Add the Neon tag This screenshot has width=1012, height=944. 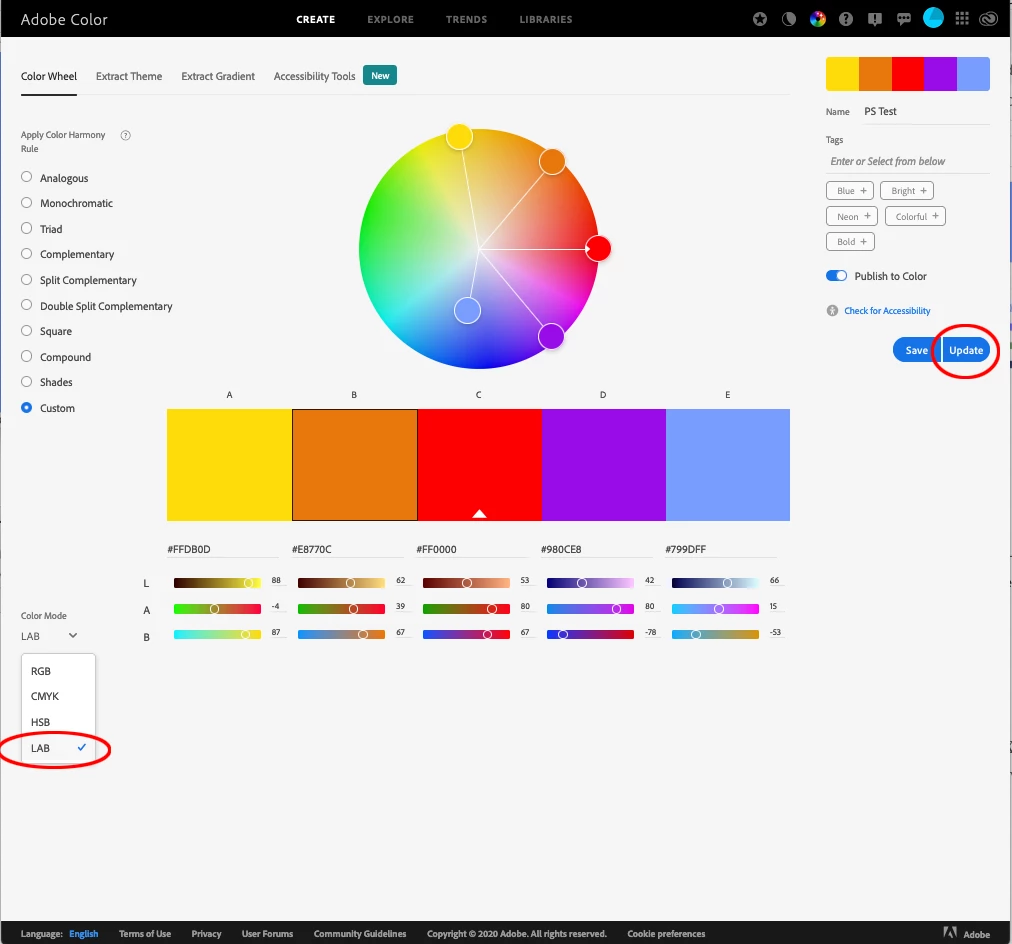852,216
